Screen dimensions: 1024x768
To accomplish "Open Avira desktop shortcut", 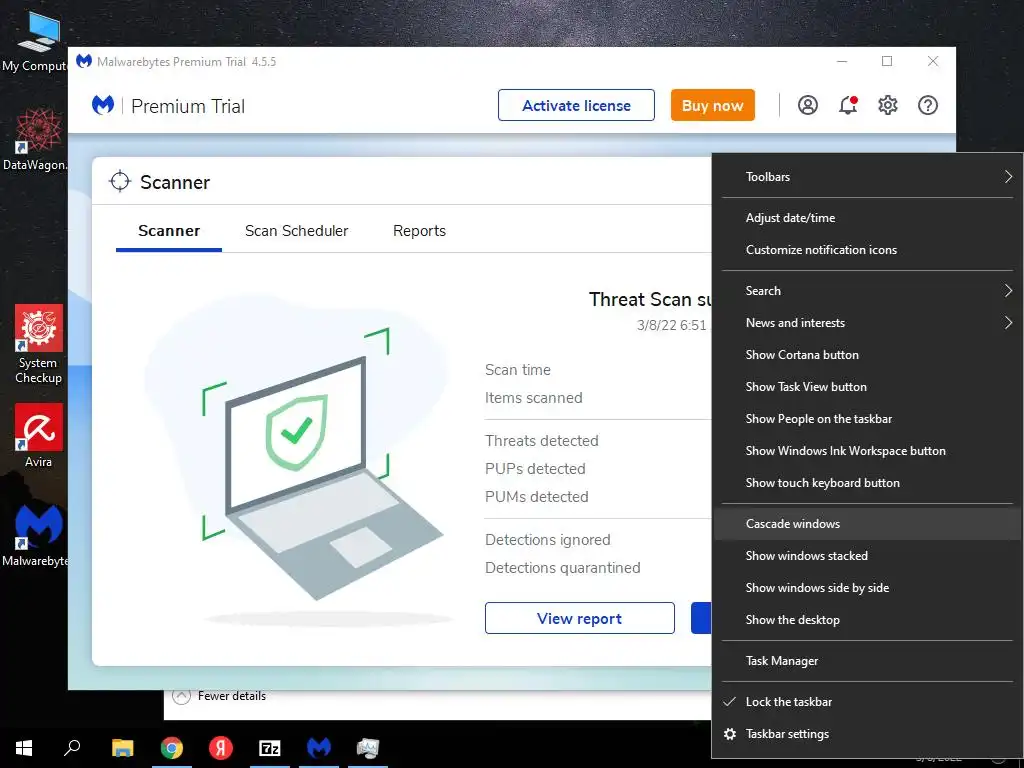I will pos(39,436).
